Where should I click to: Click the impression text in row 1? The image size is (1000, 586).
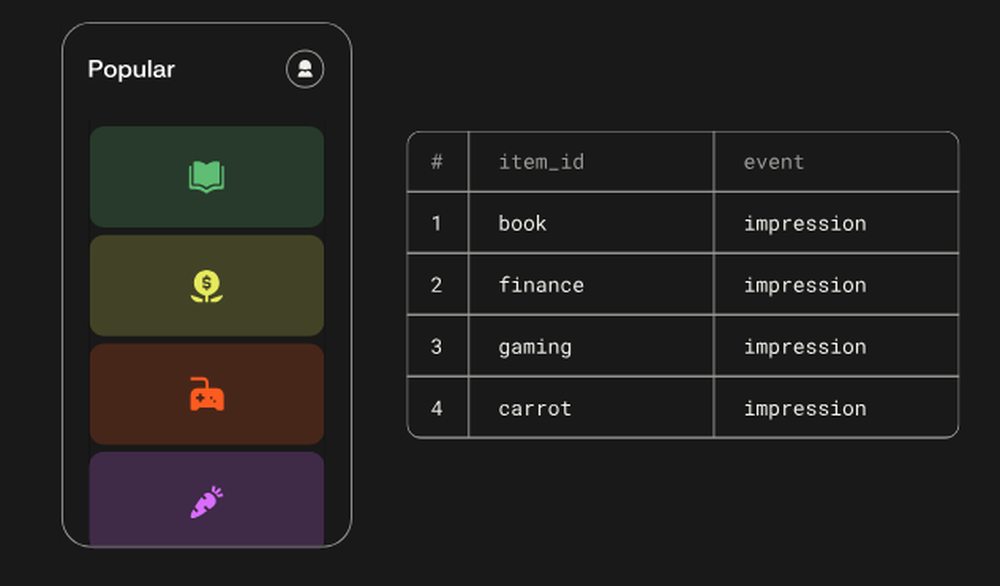[804, 223]
